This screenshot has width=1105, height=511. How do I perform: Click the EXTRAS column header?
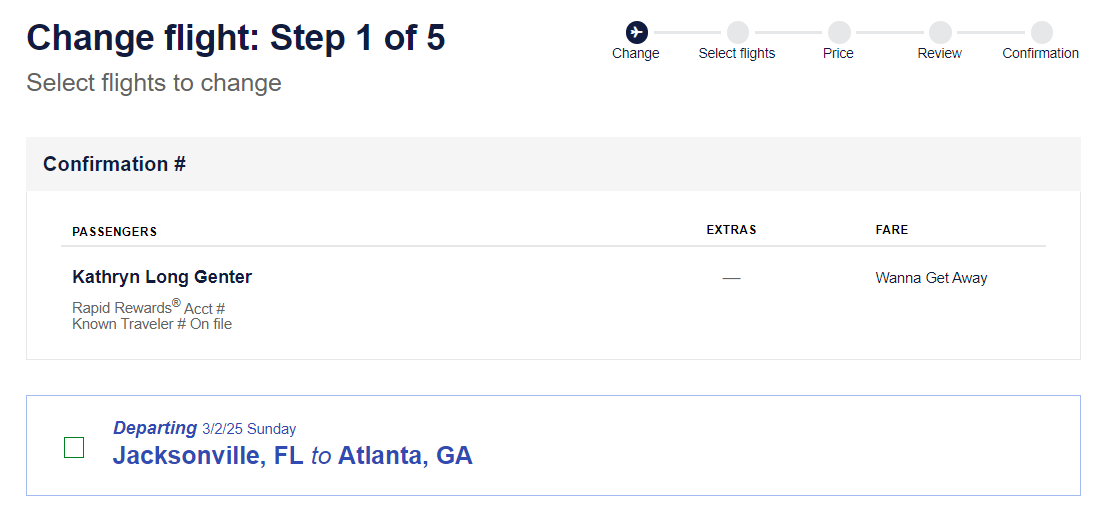731,230
